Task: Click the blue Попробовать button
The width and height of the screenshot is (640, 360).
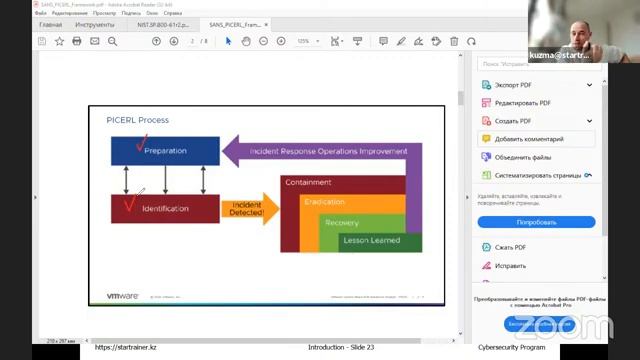Action: (x=536, y=222)
